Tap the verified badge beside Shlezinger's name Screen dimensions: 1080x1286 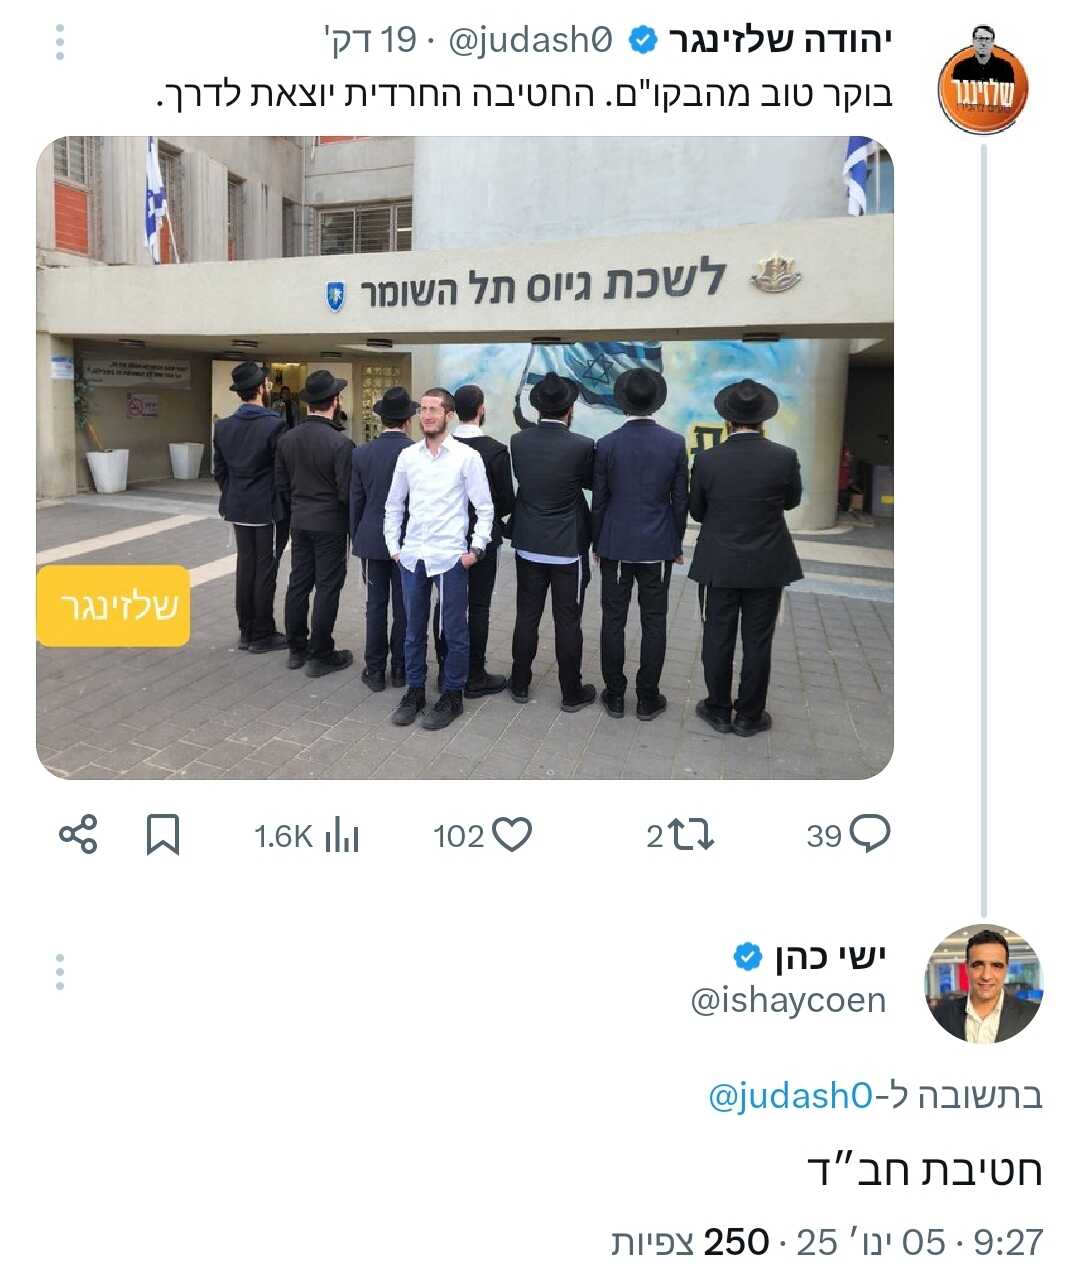(643, 41)
